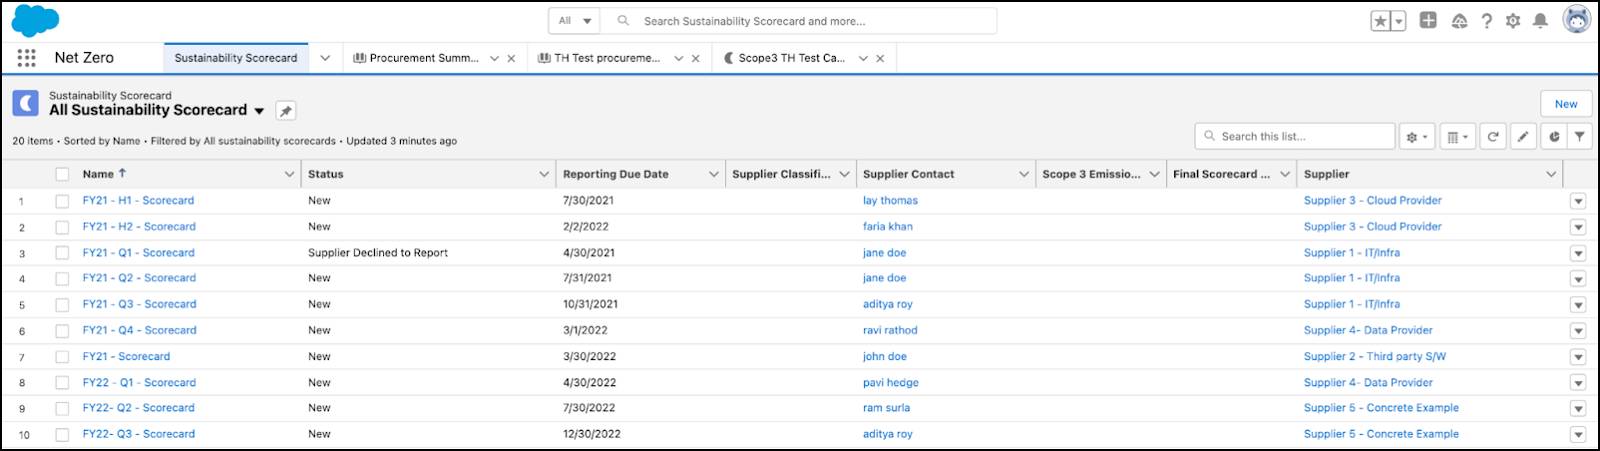The image size is (1600, 451).
Task: Open the App Launcher grid icon
Action: pos(27,58)
